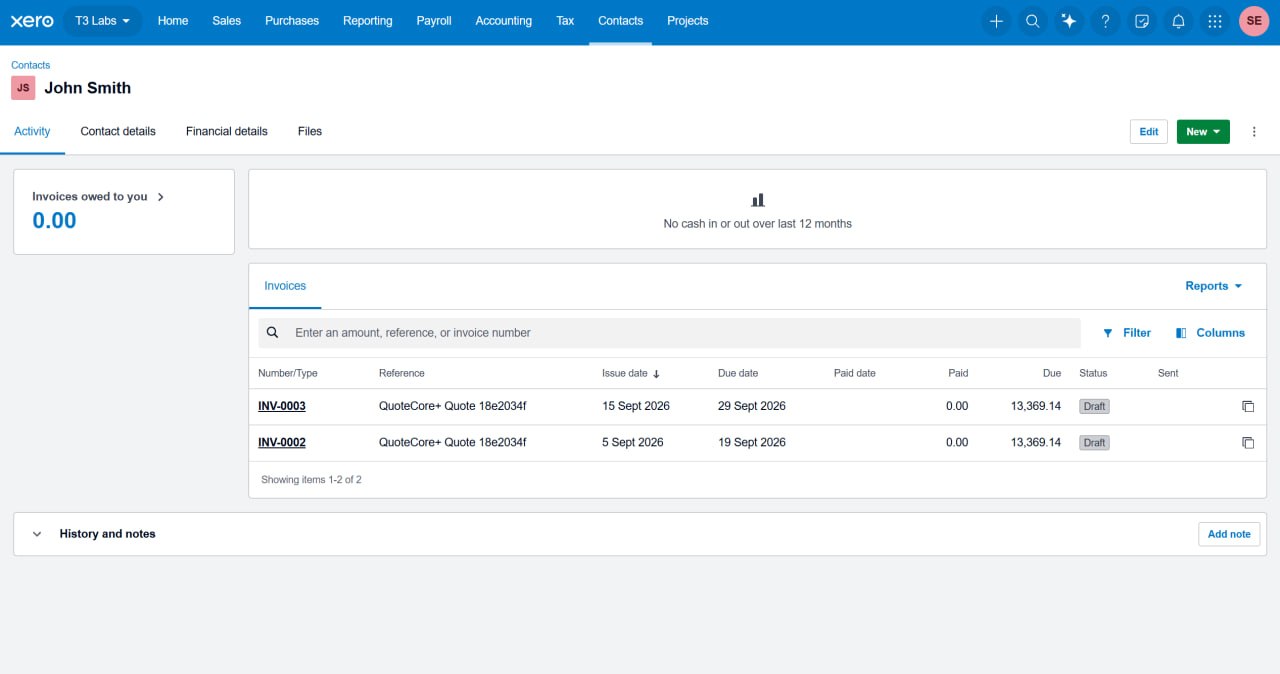Screen dimensions: 1280x674
Task: Focus the invoice search input field
Action: [x=670, y=333]
